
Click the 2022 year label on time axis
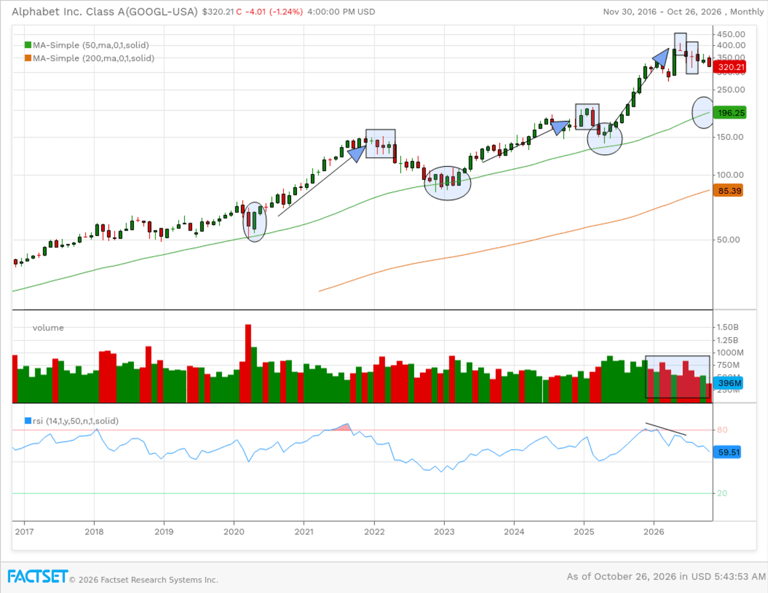click(374, 532)
